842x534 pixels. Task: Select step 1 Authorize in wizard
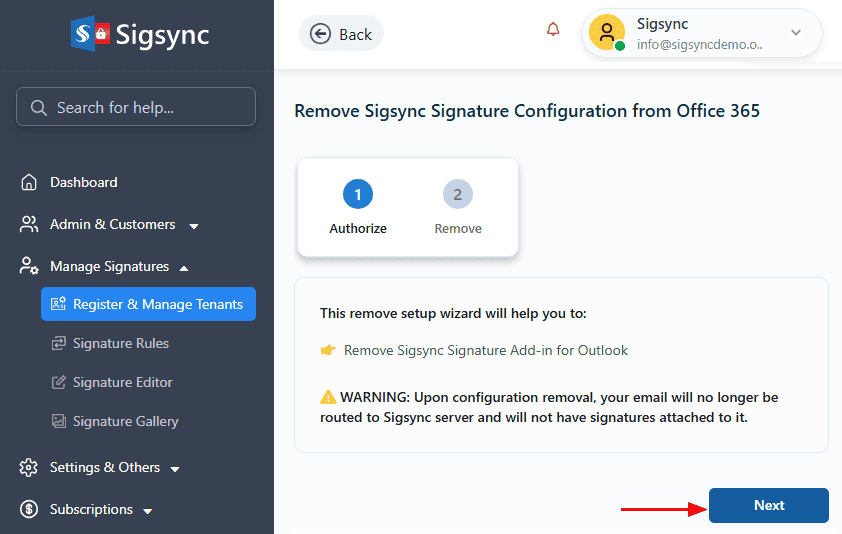pos(358,194)
